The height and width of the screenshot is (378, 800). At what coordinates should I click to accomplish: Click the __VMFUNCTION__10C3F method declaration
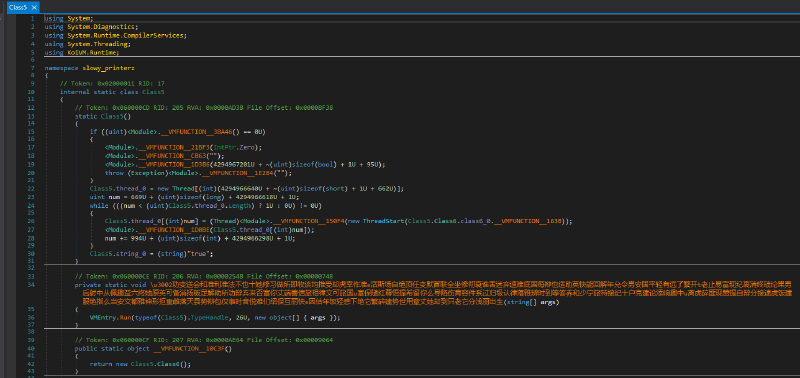tap(189, 349)
